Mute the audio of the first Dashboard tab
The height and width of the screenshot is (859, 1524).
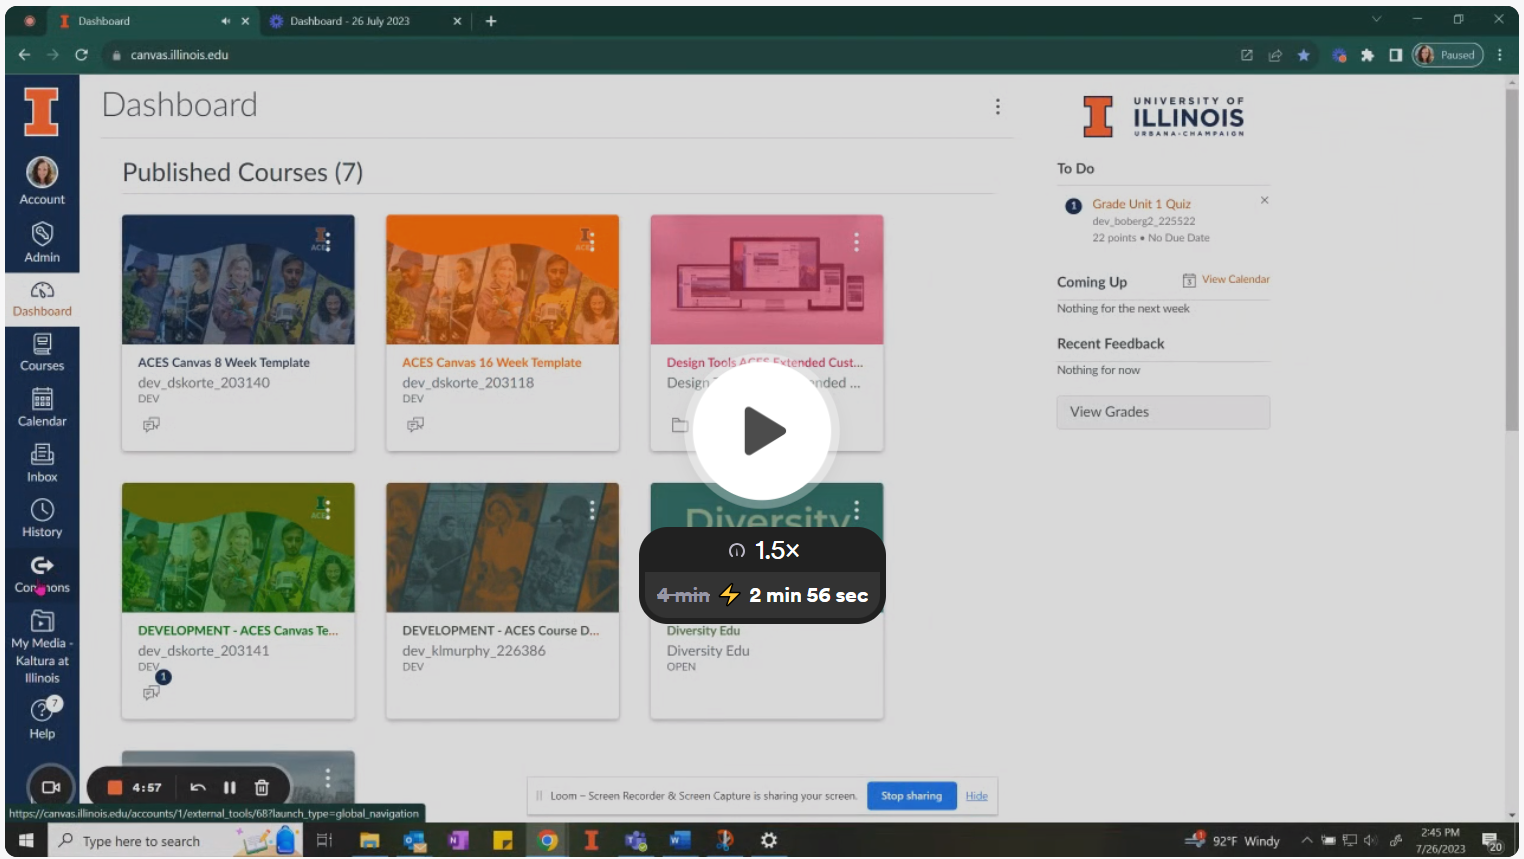(225, 21)
